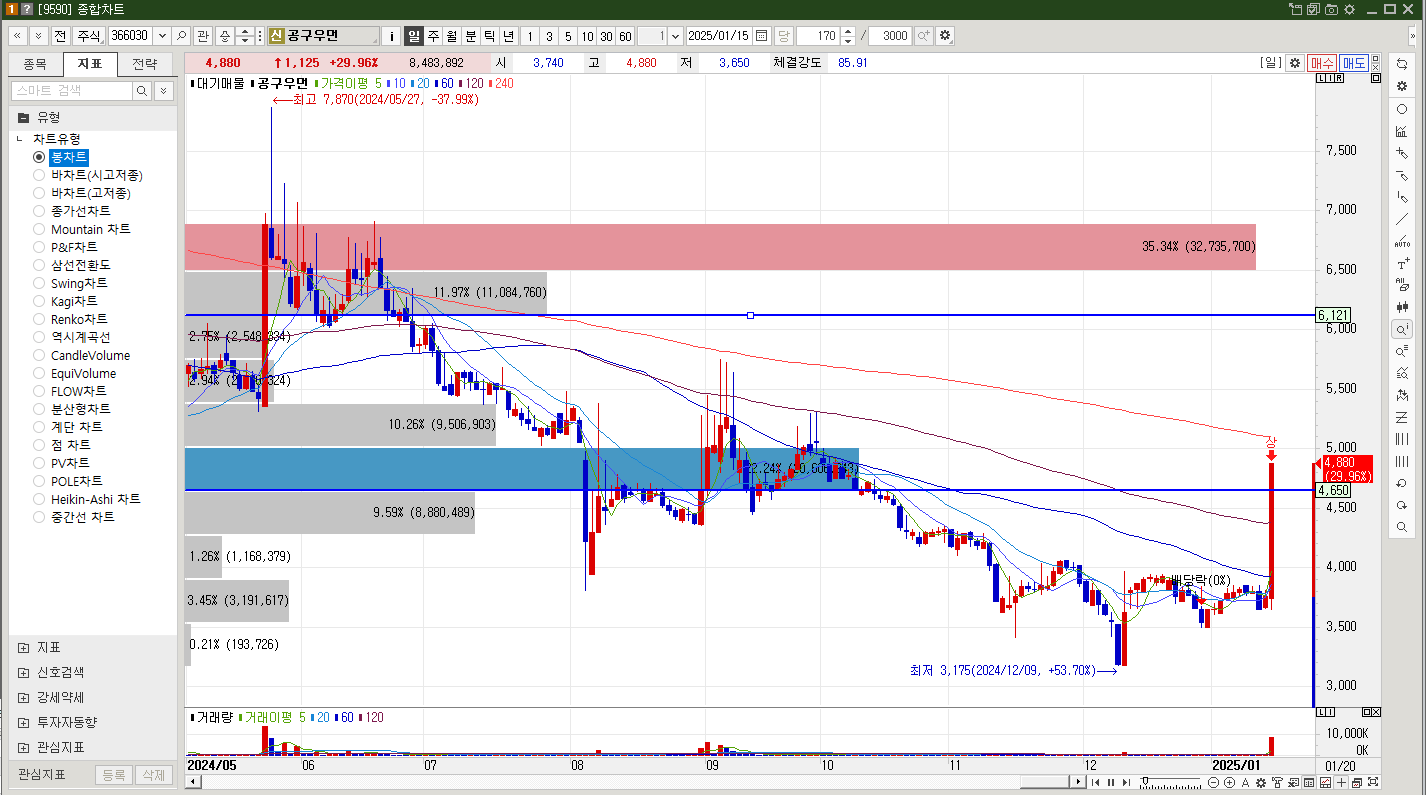
Task: Click the bottom chart zoom slider
Action: (x=1173, y=782)
